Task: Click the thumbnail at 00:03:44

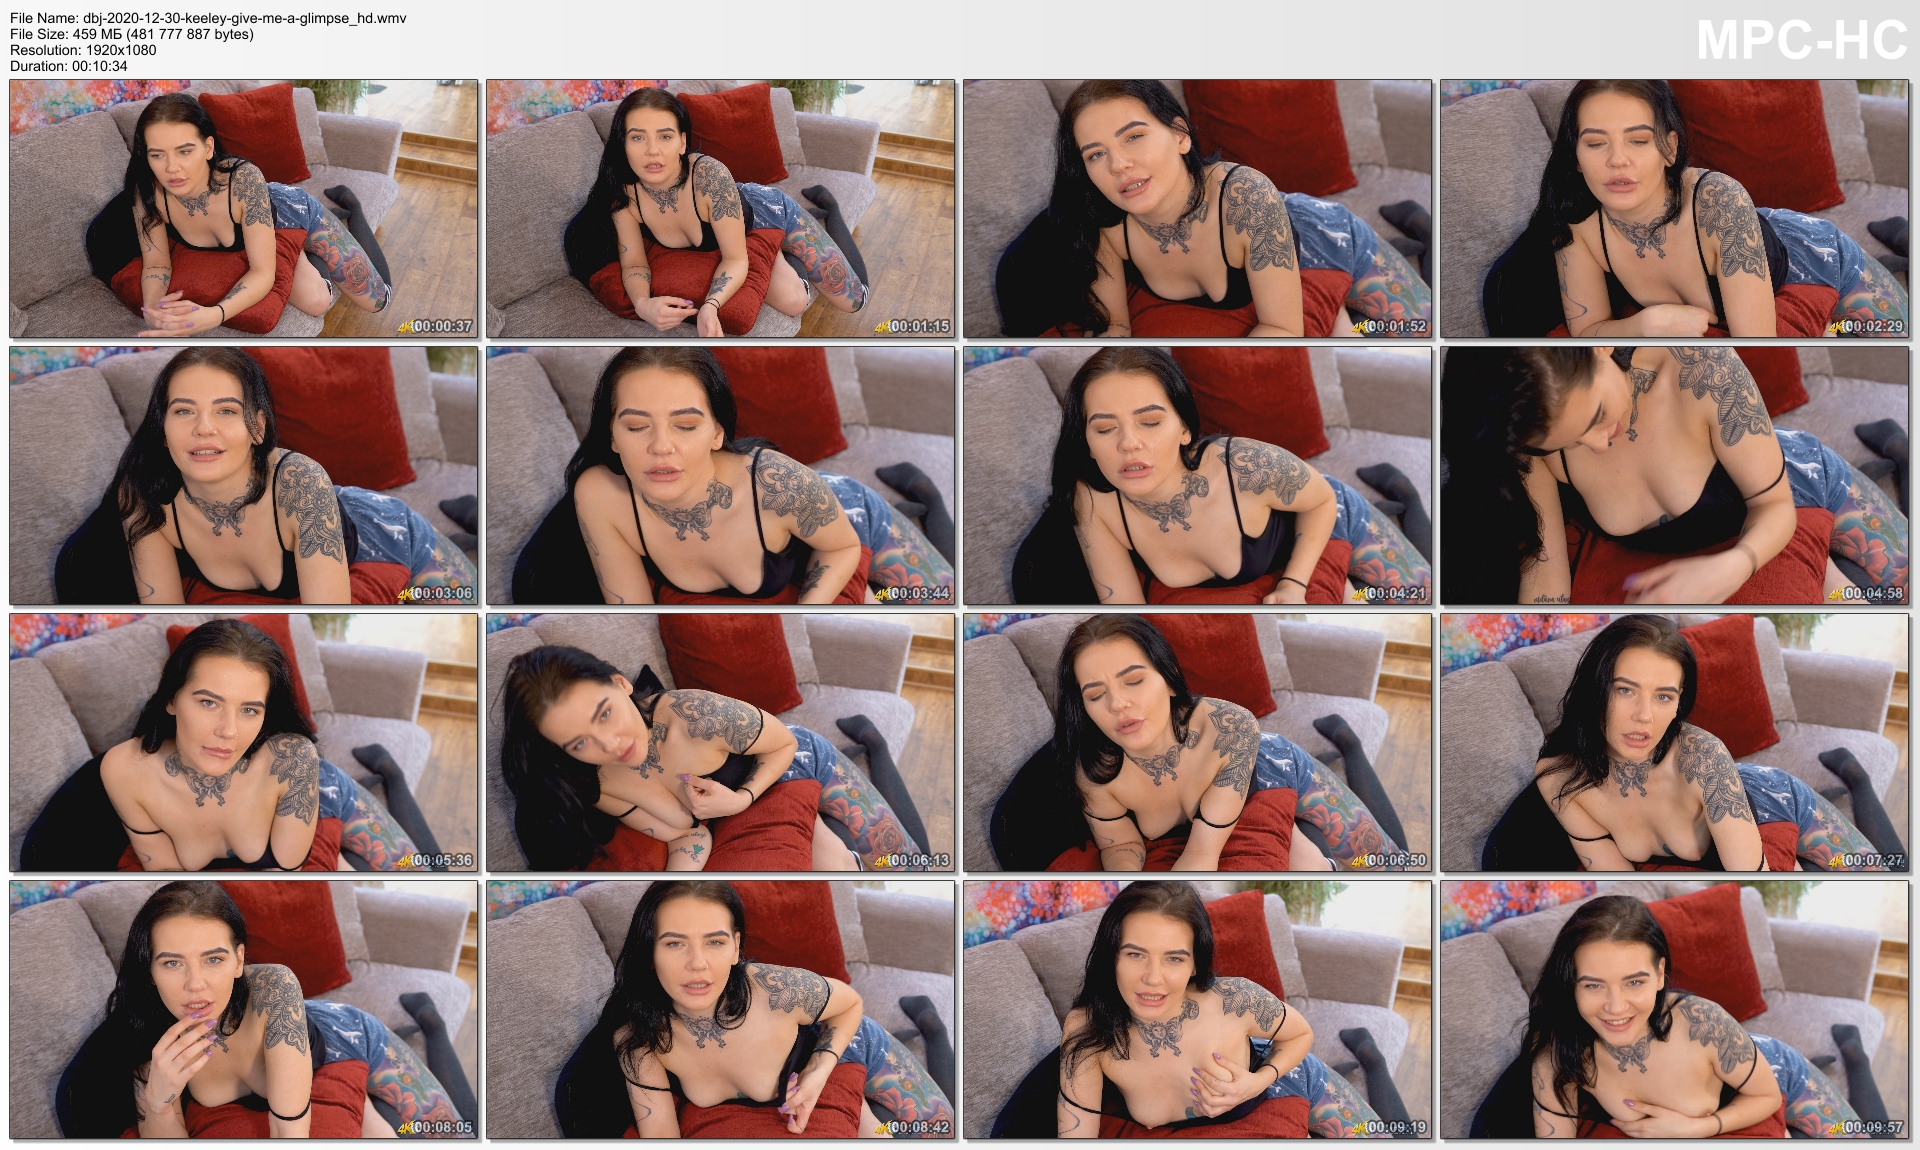Action: coord(720,475)
